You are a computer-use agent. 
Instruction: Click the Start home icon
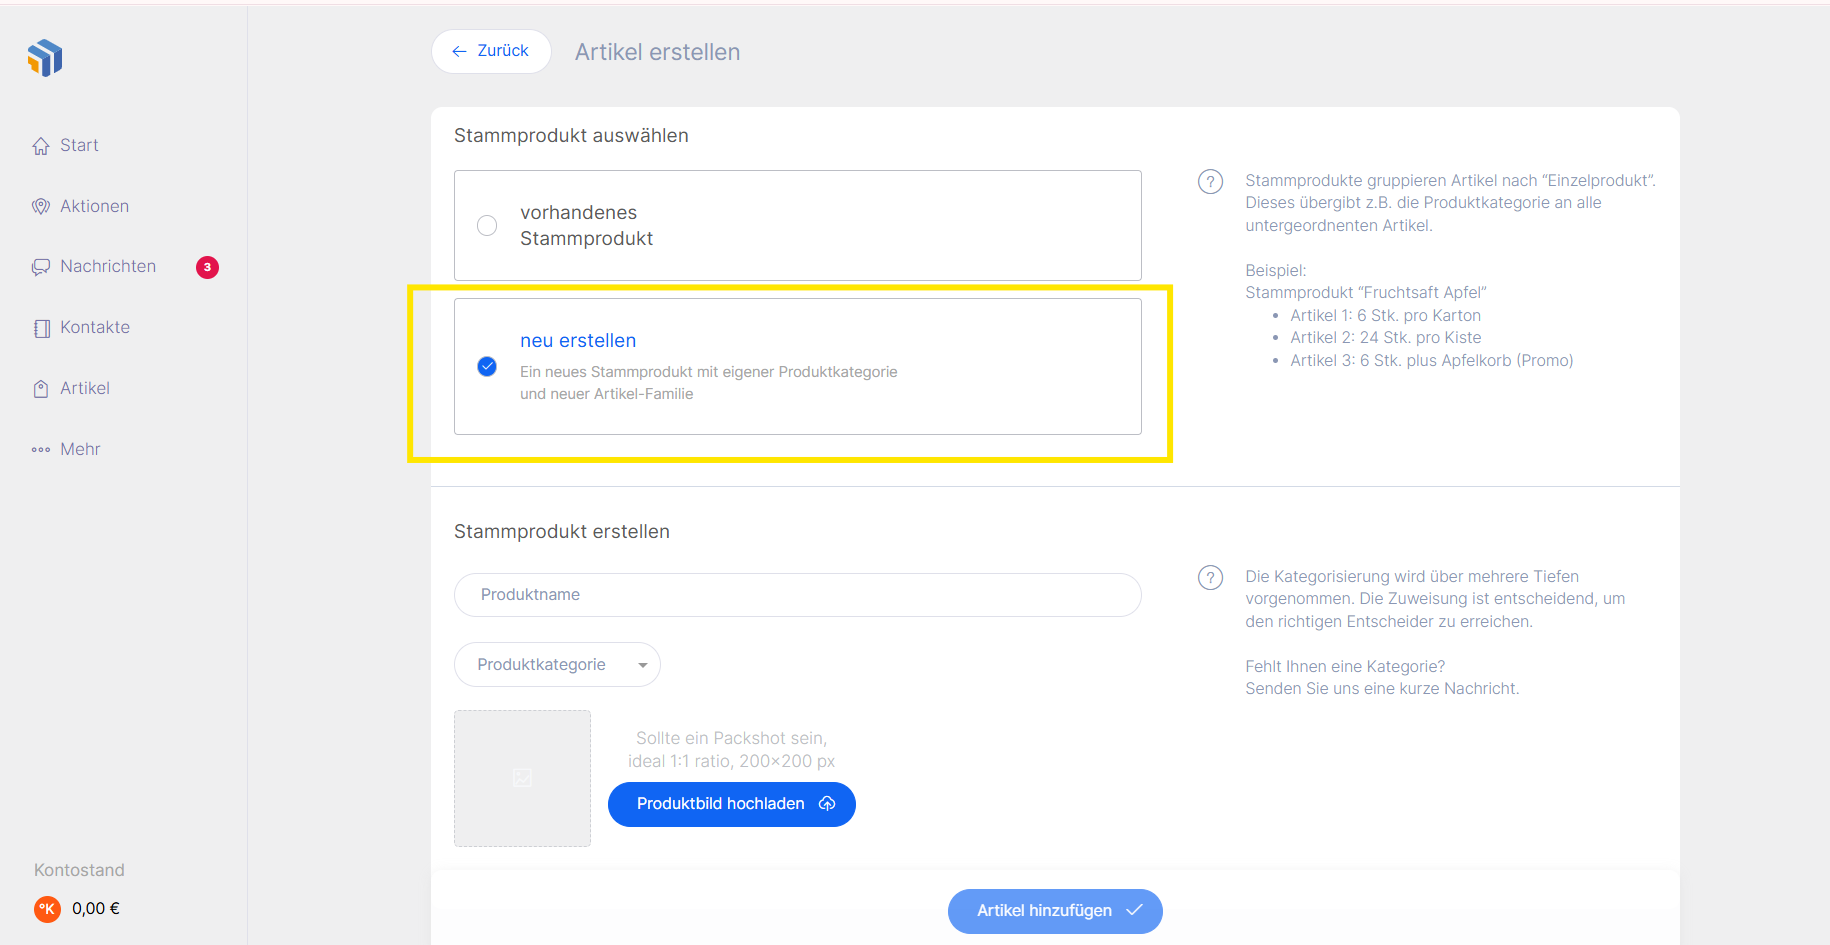[41, 146]
